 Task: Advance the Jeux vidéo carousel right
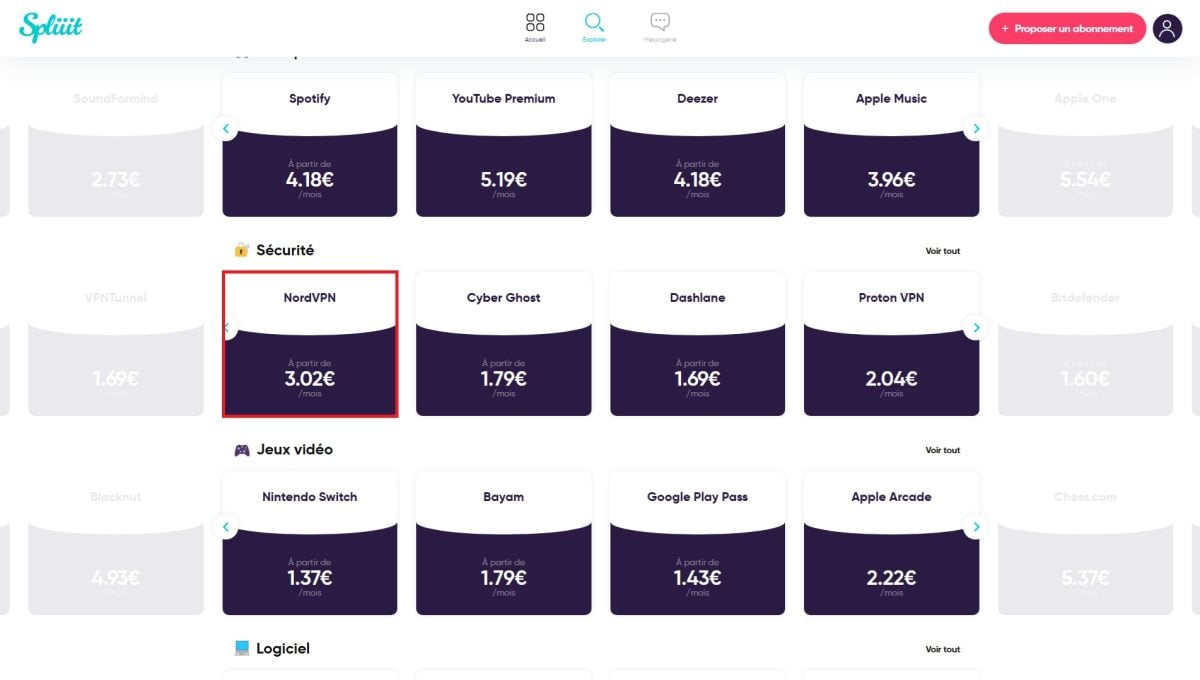(x=976, y=527)
